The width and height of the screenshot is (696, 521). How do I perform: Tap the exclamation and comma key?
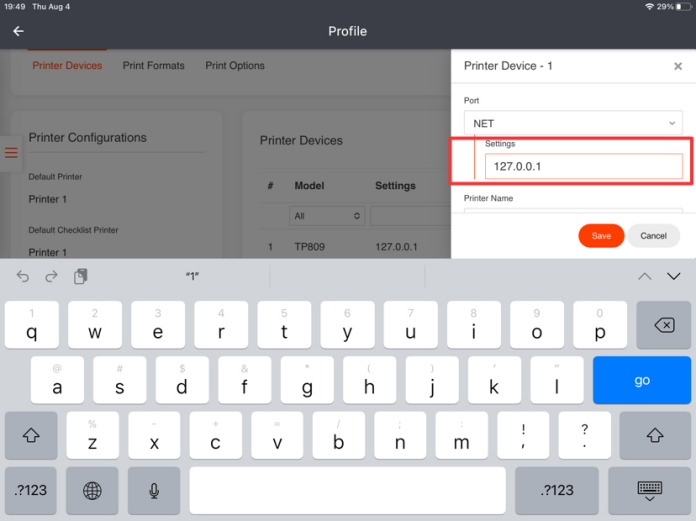click(523, 435)
